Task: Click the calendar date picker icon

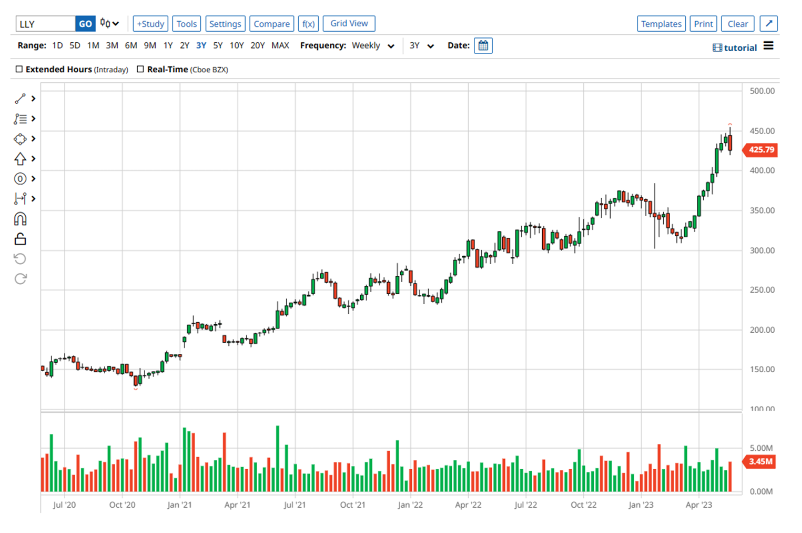Action: (483, 45)
